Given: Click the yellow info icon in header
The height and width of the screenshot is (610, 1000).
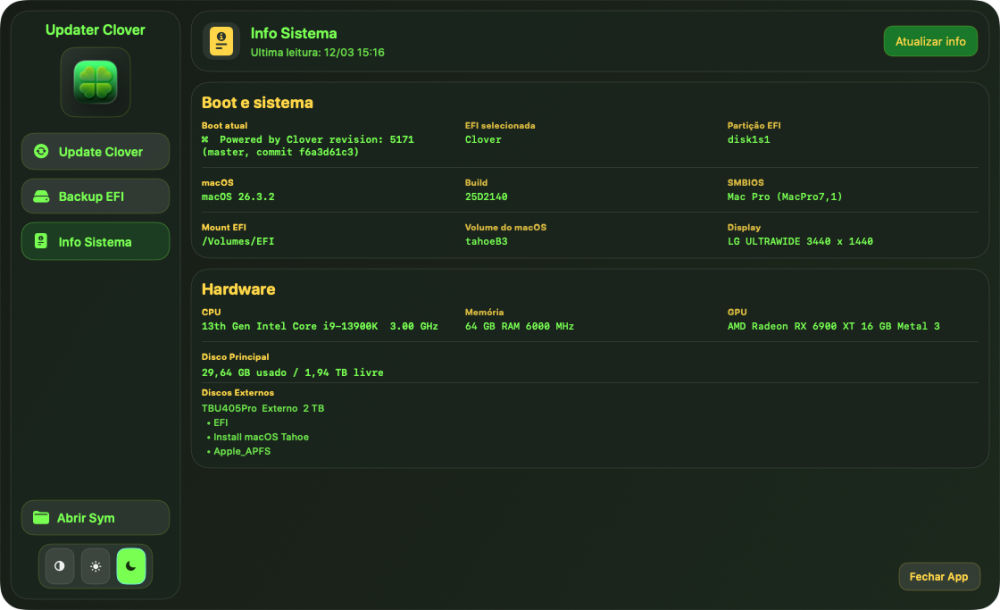Looking at the screenshot, I should [x=221, y=41].
